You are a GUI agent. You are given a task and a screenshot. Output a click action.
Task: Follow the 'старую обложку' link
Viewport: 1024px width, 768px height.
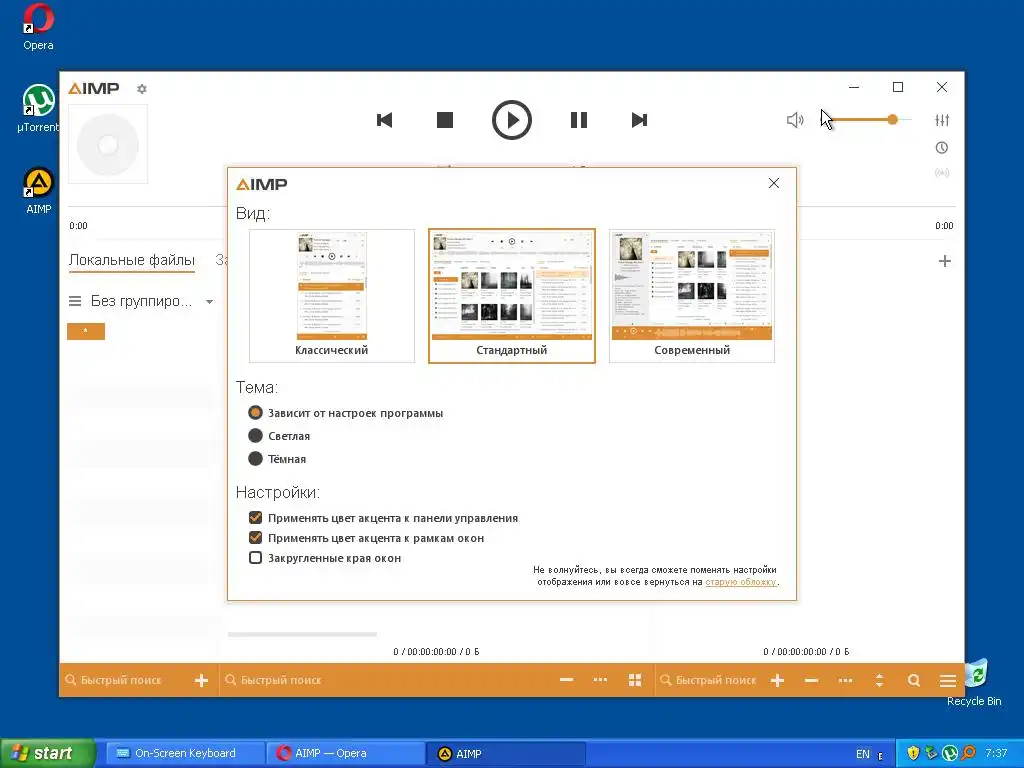click(741, 582)
